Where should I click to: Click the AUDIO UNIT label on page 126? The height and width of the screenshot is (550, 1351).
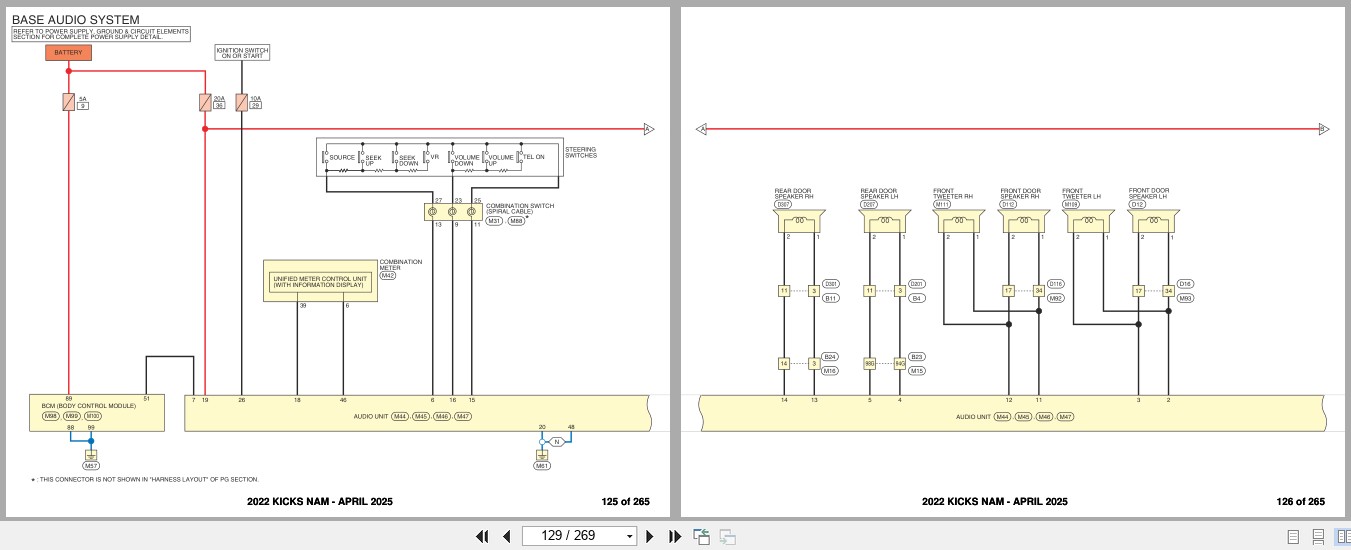point(972,416)
